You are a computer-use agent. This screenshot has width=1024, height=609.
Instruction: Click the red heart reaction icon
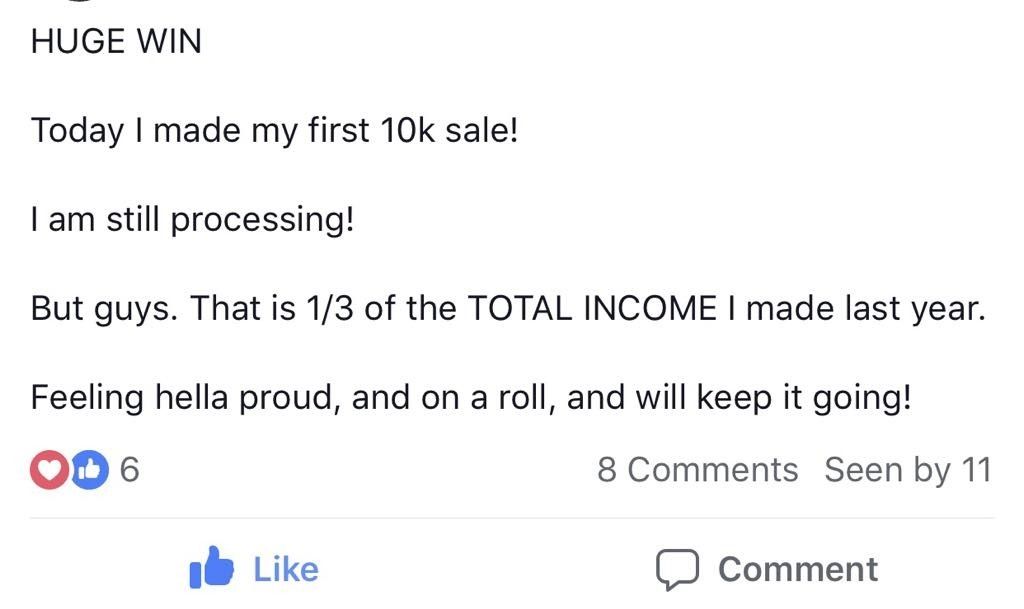pos(49,470)
